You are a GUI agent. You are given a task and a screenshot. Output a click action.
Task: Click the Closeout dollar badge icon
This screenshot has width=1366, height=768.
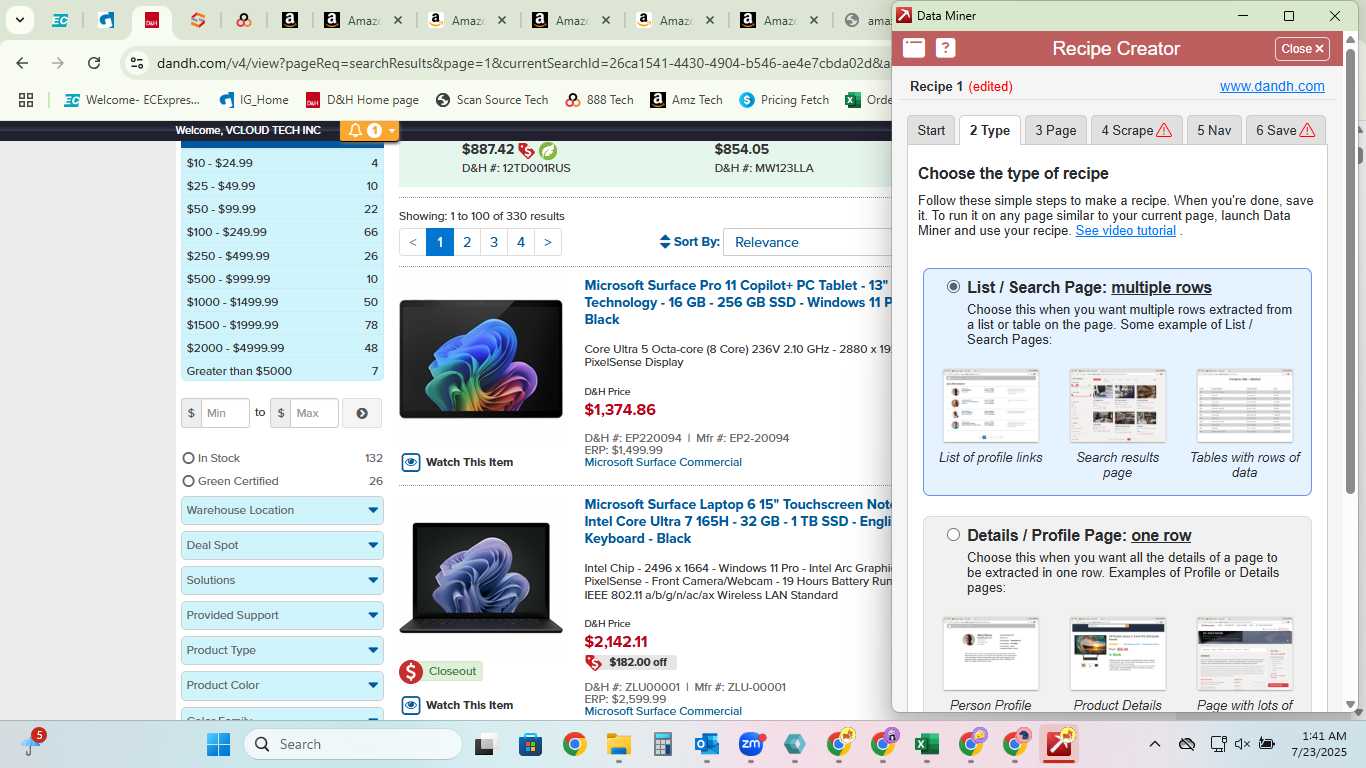click(x=410, y=671)
